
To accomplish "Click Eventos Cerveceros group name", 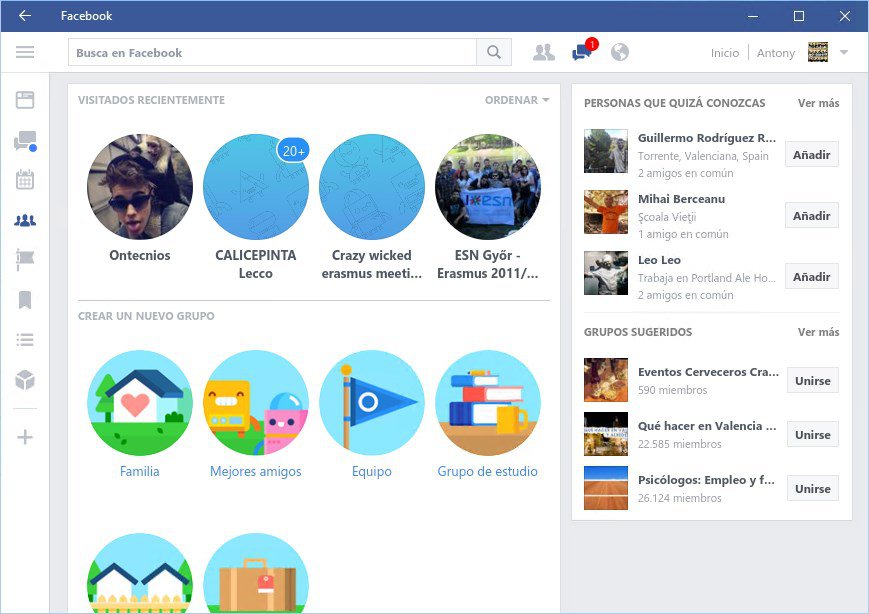I will coord(708,371).
